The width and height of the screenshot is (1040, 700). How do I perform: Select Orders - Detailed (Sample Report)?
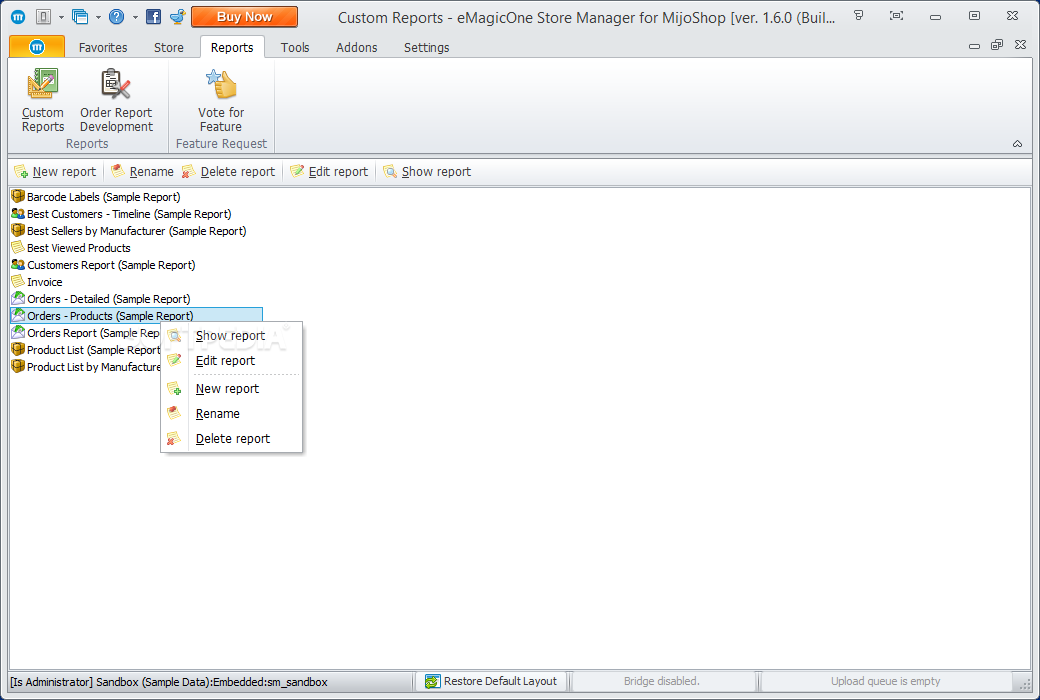[x=109, y=299]
